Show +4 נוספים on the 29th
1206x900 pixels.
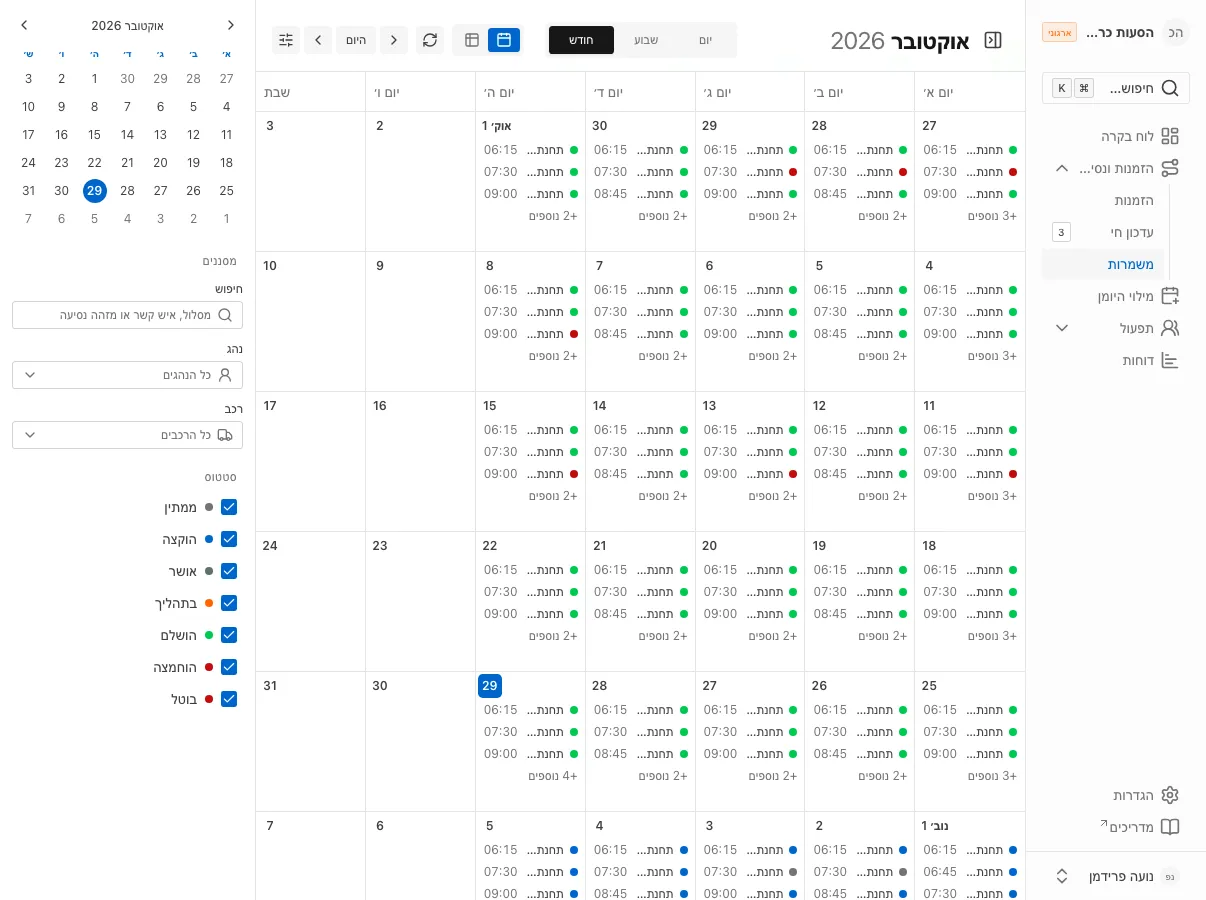(x=553, y=776)
